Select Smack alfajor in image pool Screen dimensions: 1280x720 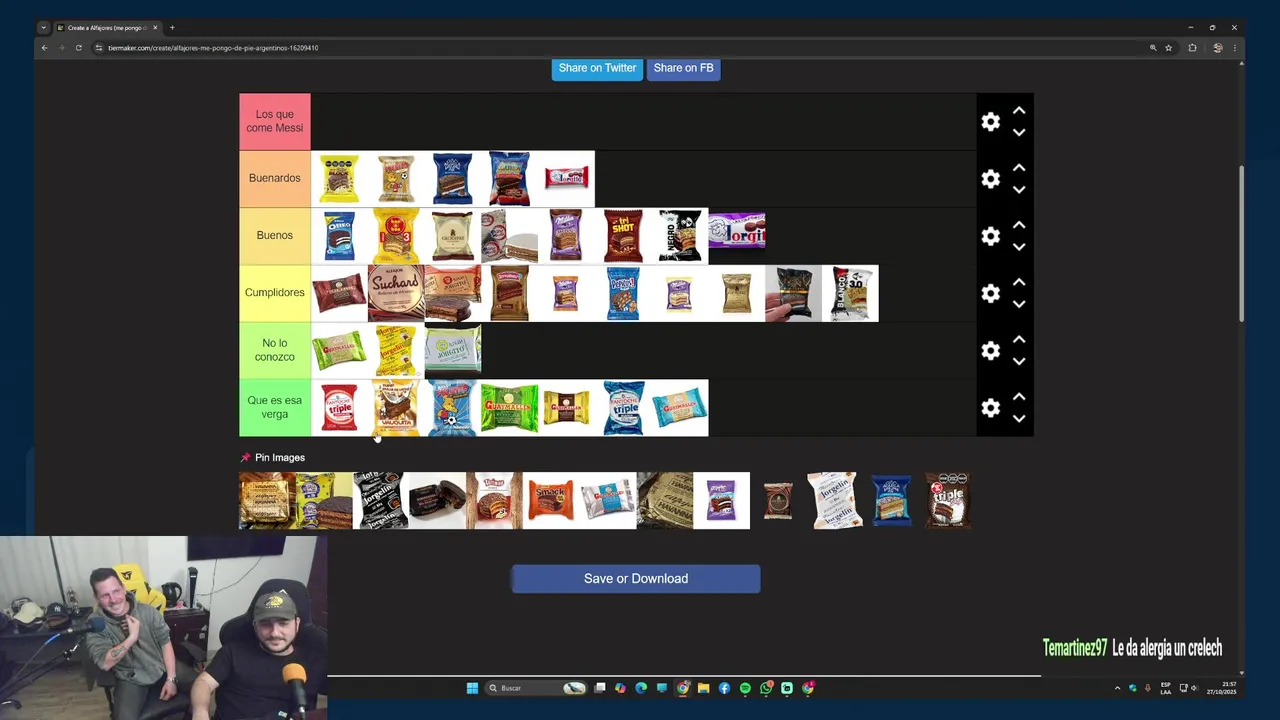pyautogui.click(x=551, y=500)
